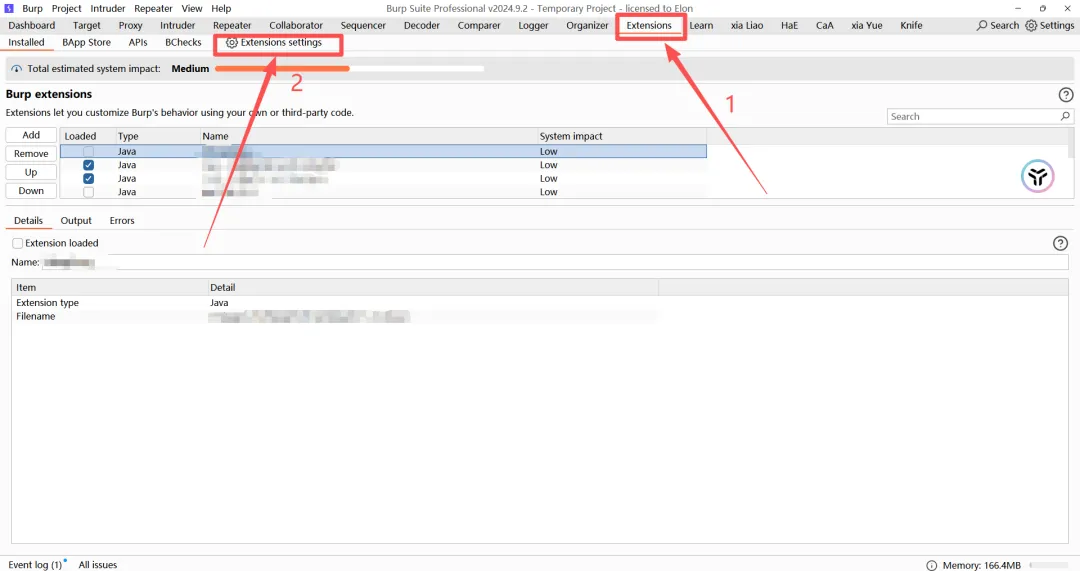Click the system impact gauge icon
The image size is (1080, 571).
[17, 69]
